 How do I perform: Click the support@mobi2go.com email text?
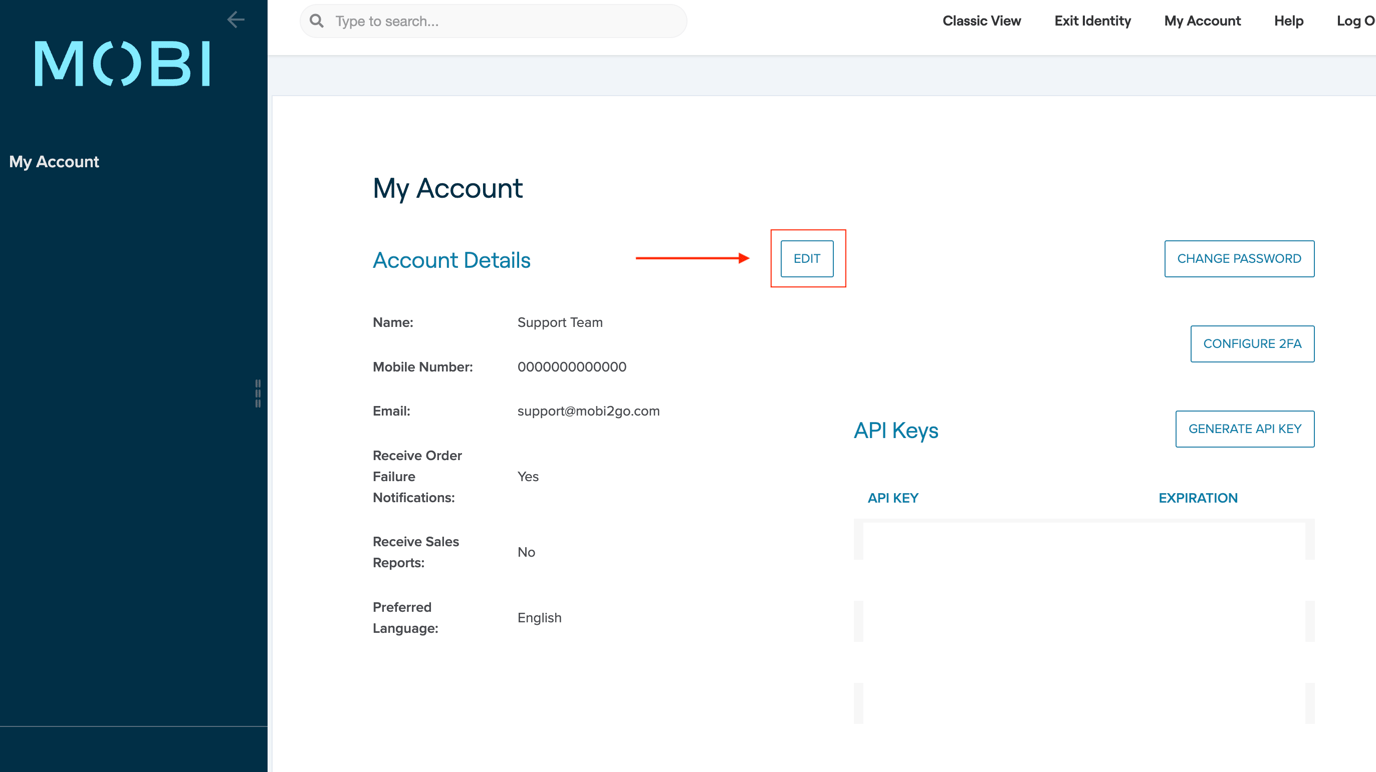[x=588, y=411]
